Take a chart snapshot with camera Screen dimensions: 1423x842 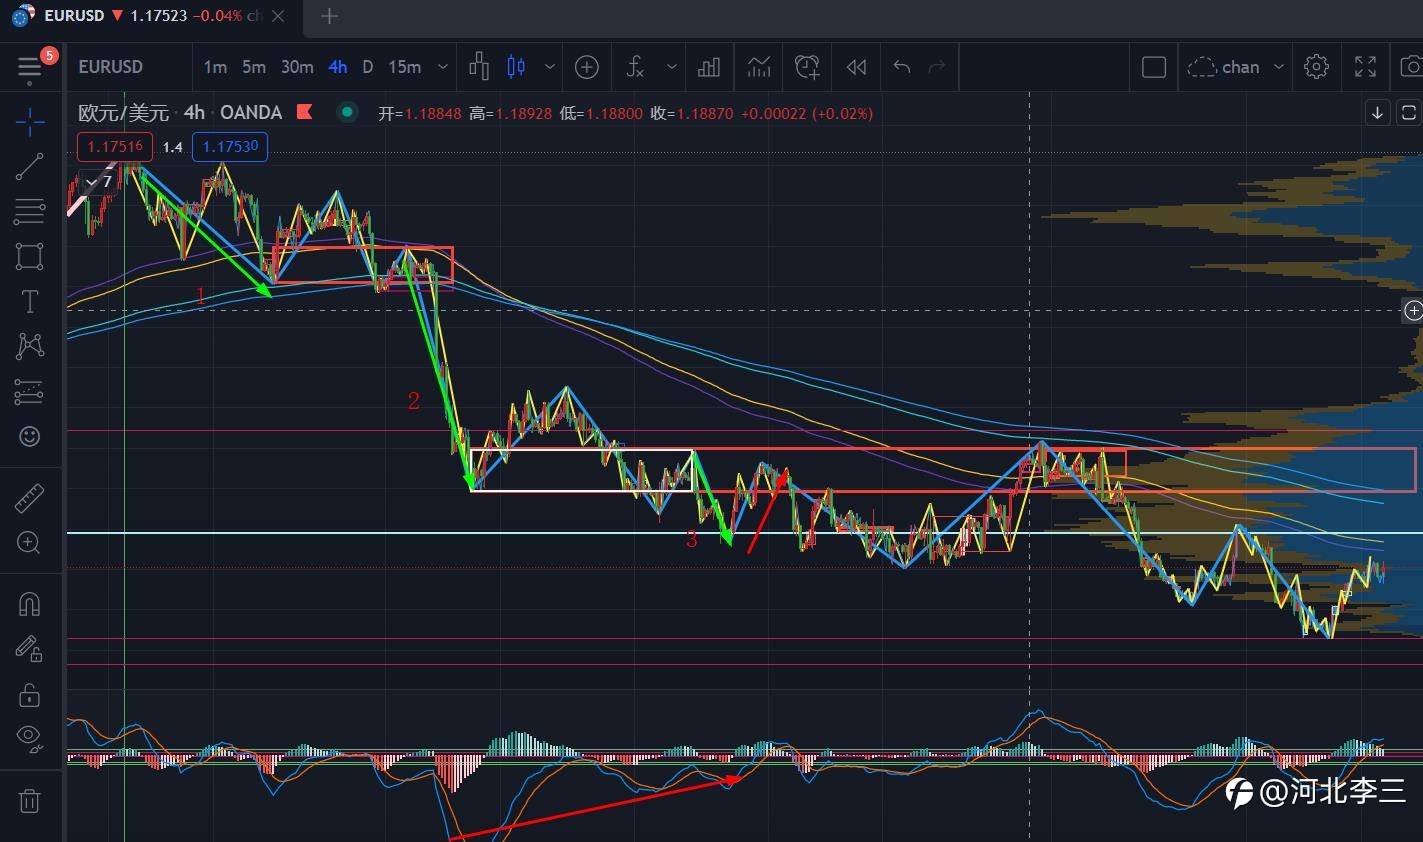click(x=1411, y=67)
